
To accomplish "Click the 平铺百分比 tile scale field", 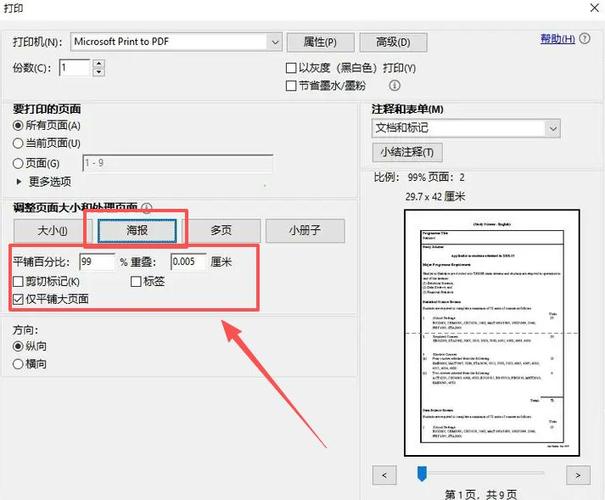I will [x=97, y=262].
